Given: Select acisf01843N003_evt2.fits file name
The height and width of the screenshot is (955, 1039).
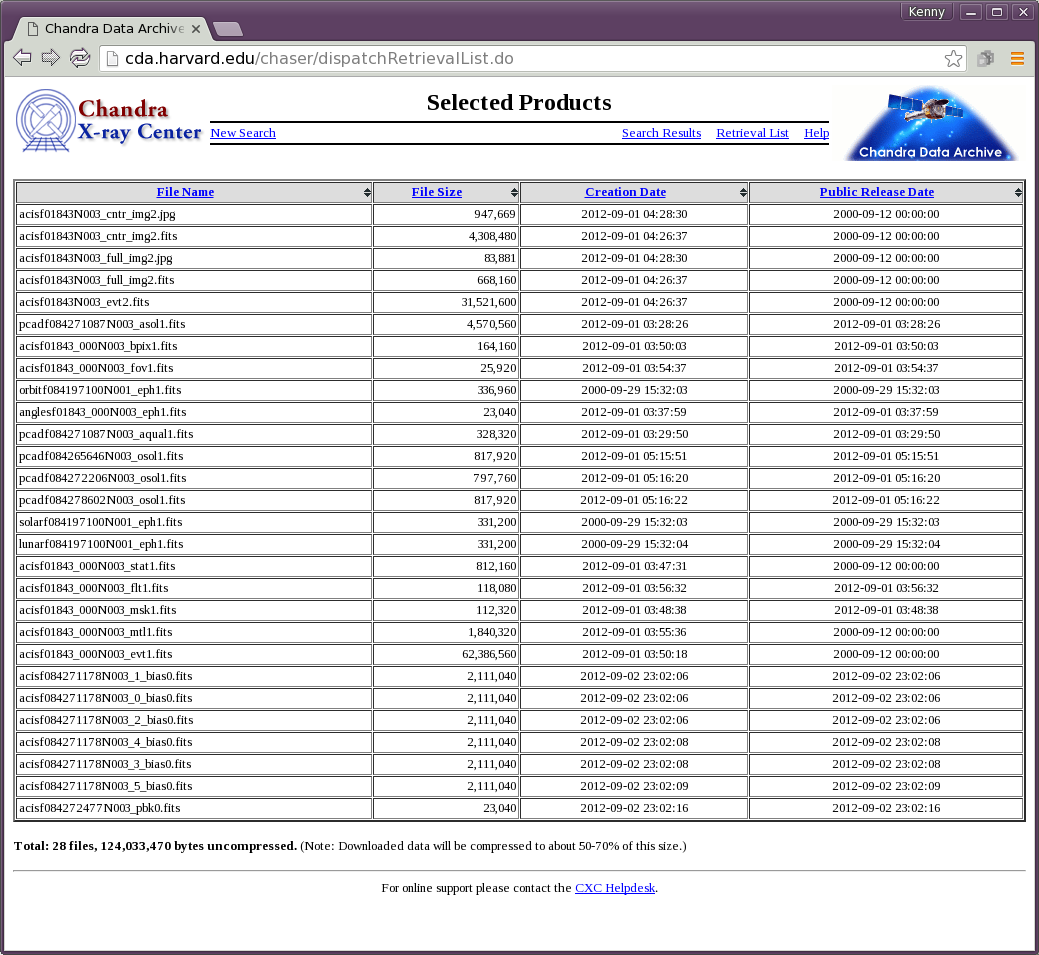Looking at the screenshot, I should tap(84, 302).
